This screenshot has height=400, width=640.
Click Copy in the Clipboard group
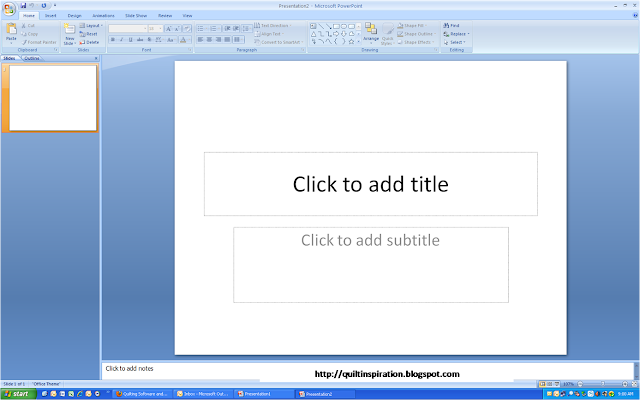click(x=29, y=34)
